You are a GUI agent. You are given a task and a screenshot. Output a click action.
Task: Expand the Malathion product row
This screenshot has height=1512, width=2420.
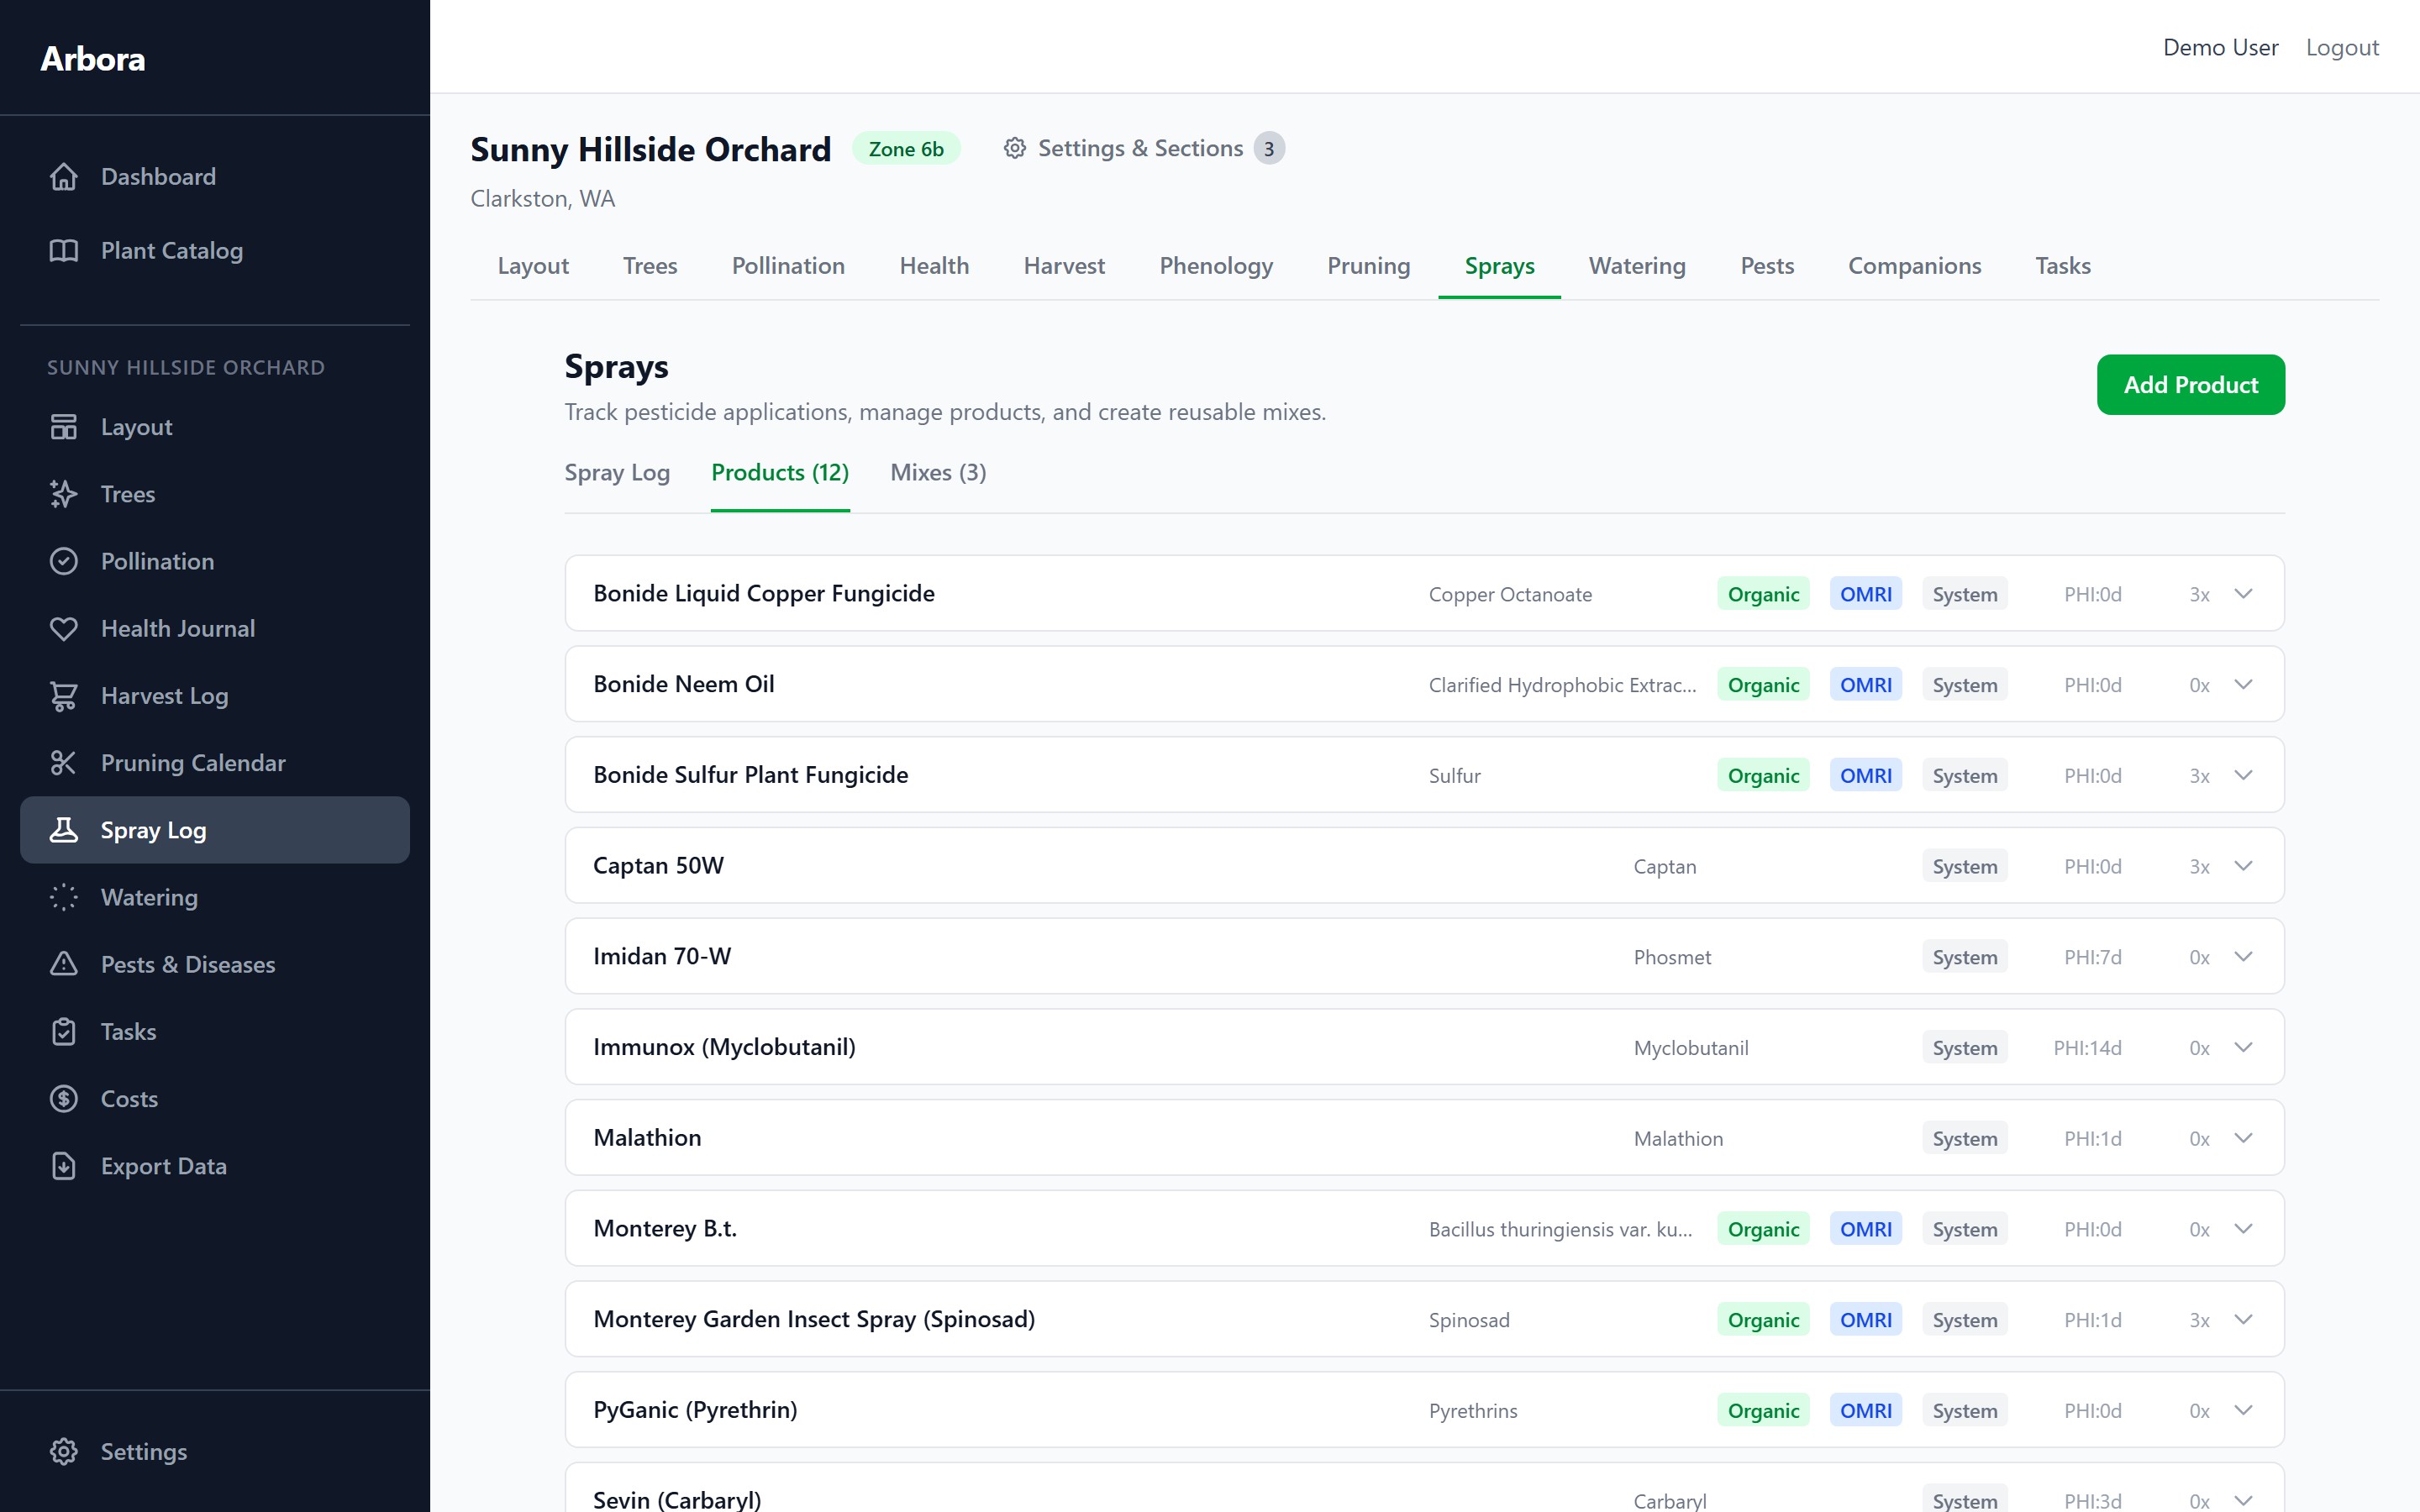point(2243,1138)
